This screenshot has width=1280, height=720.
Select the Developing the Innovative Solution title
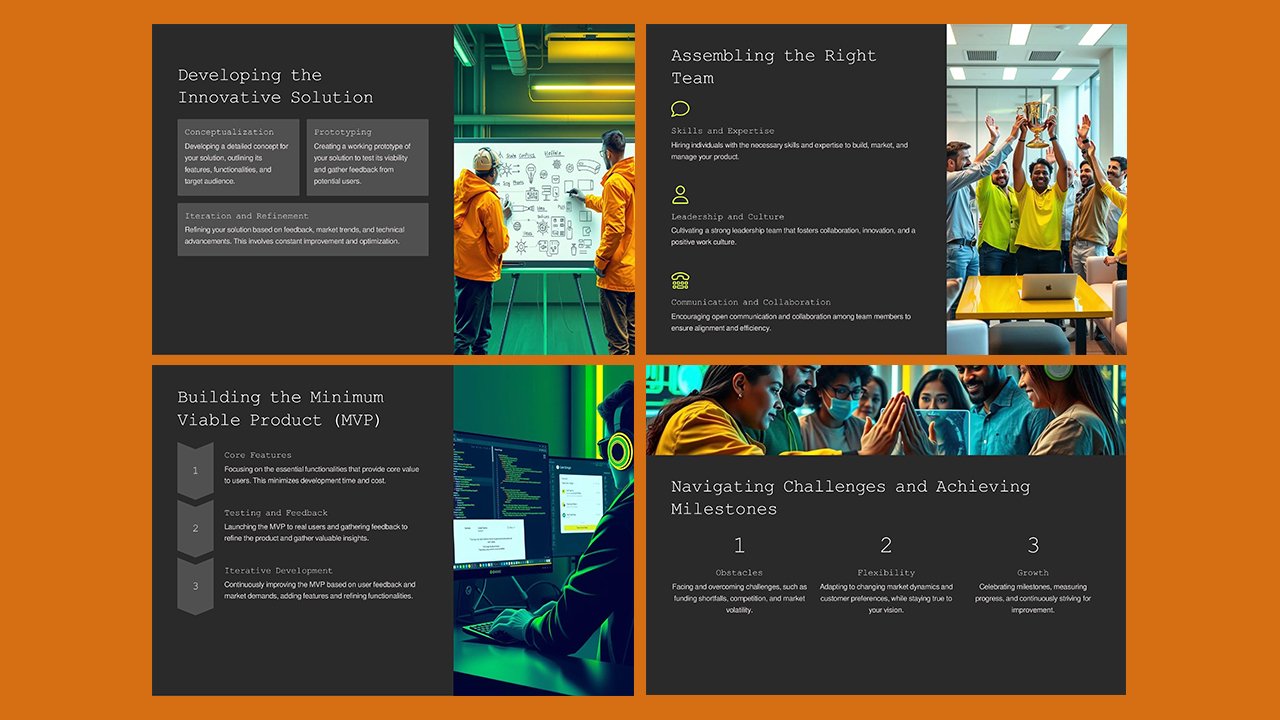[x=277, y=86]
